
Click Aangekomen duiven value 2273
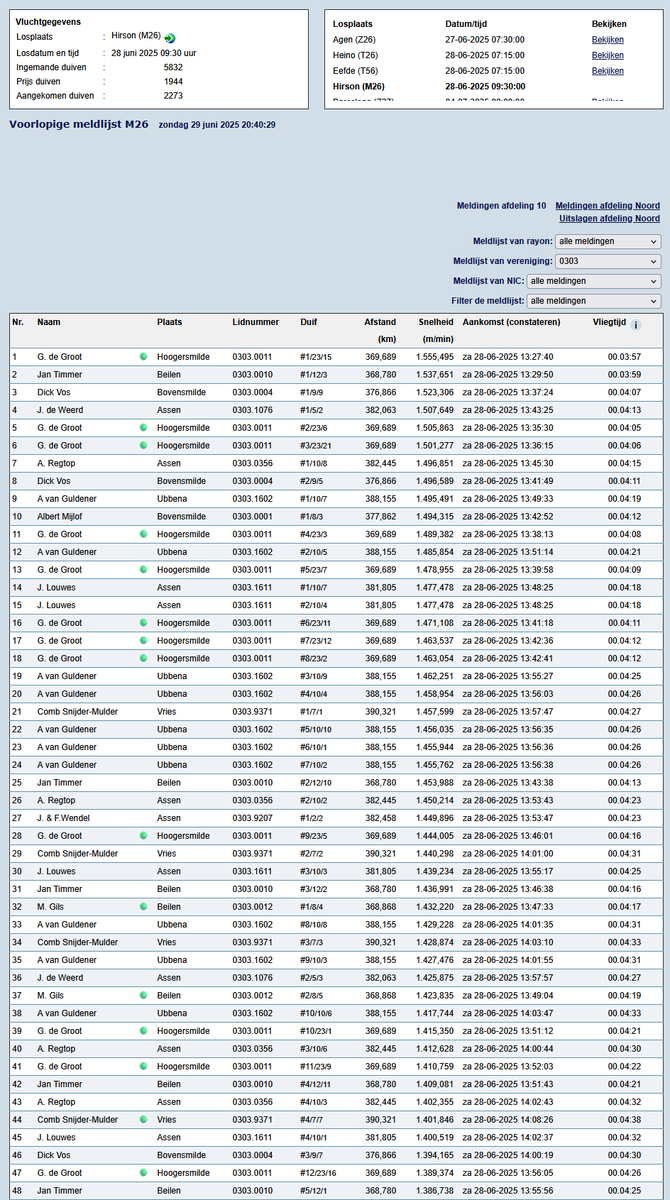coord(173,96)
